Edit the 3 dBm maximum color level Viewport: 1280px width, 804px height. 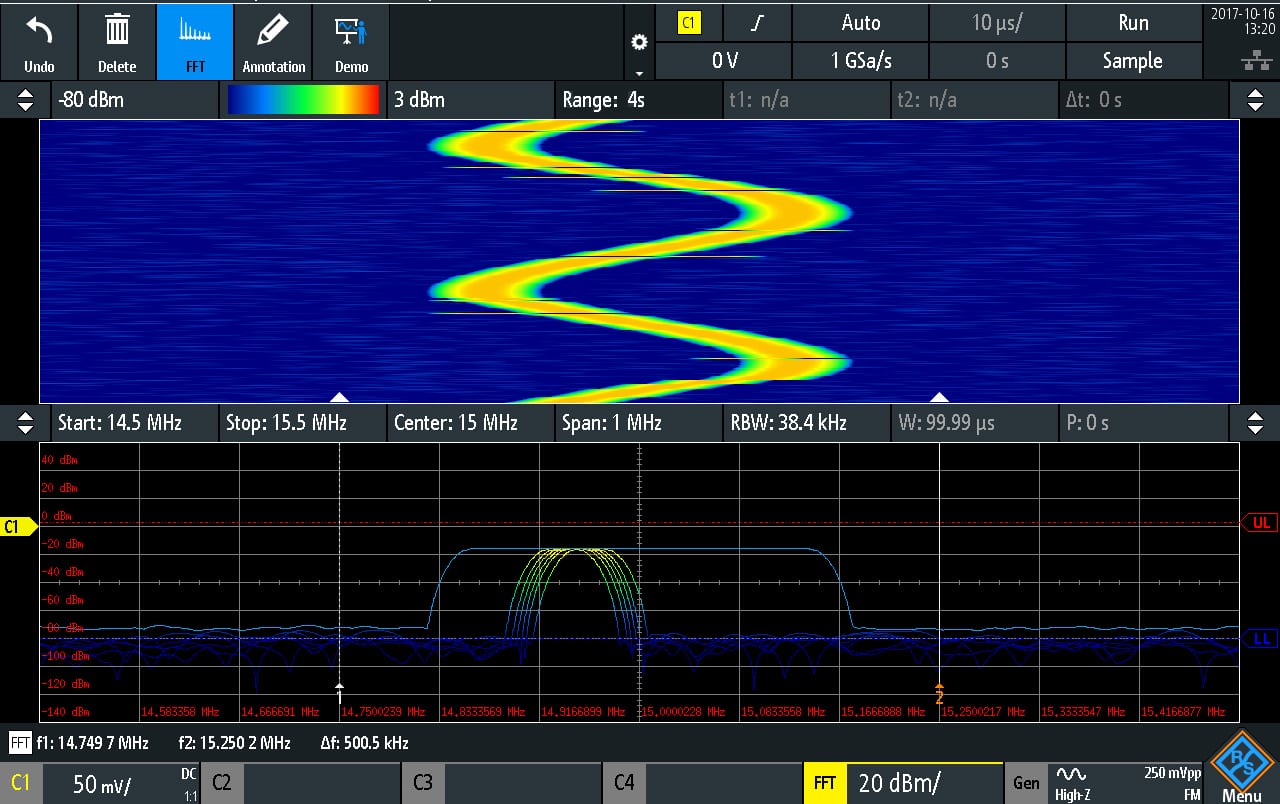click(x=469, y=100)
